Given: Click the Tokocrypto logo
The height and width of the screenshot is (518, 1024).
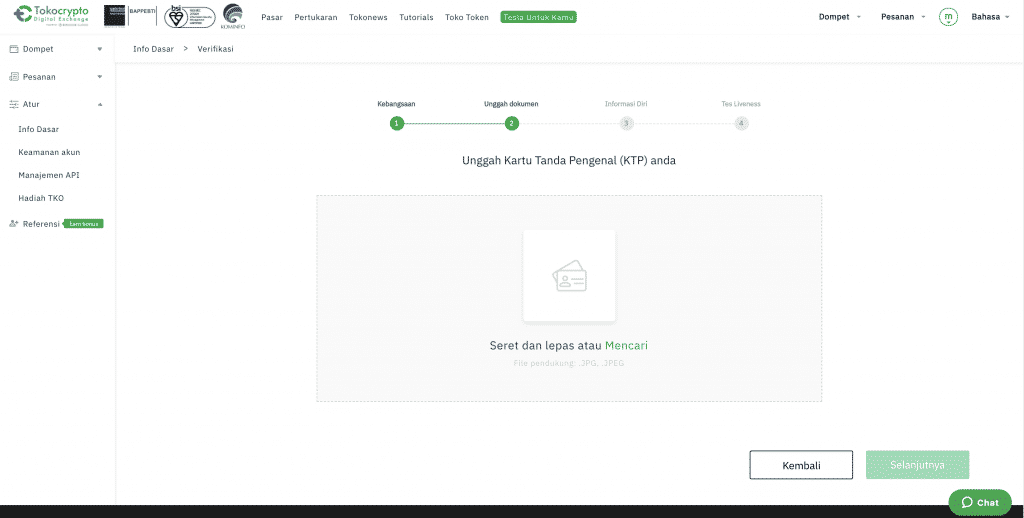Looking at the screenshot, I should (52, 16).
